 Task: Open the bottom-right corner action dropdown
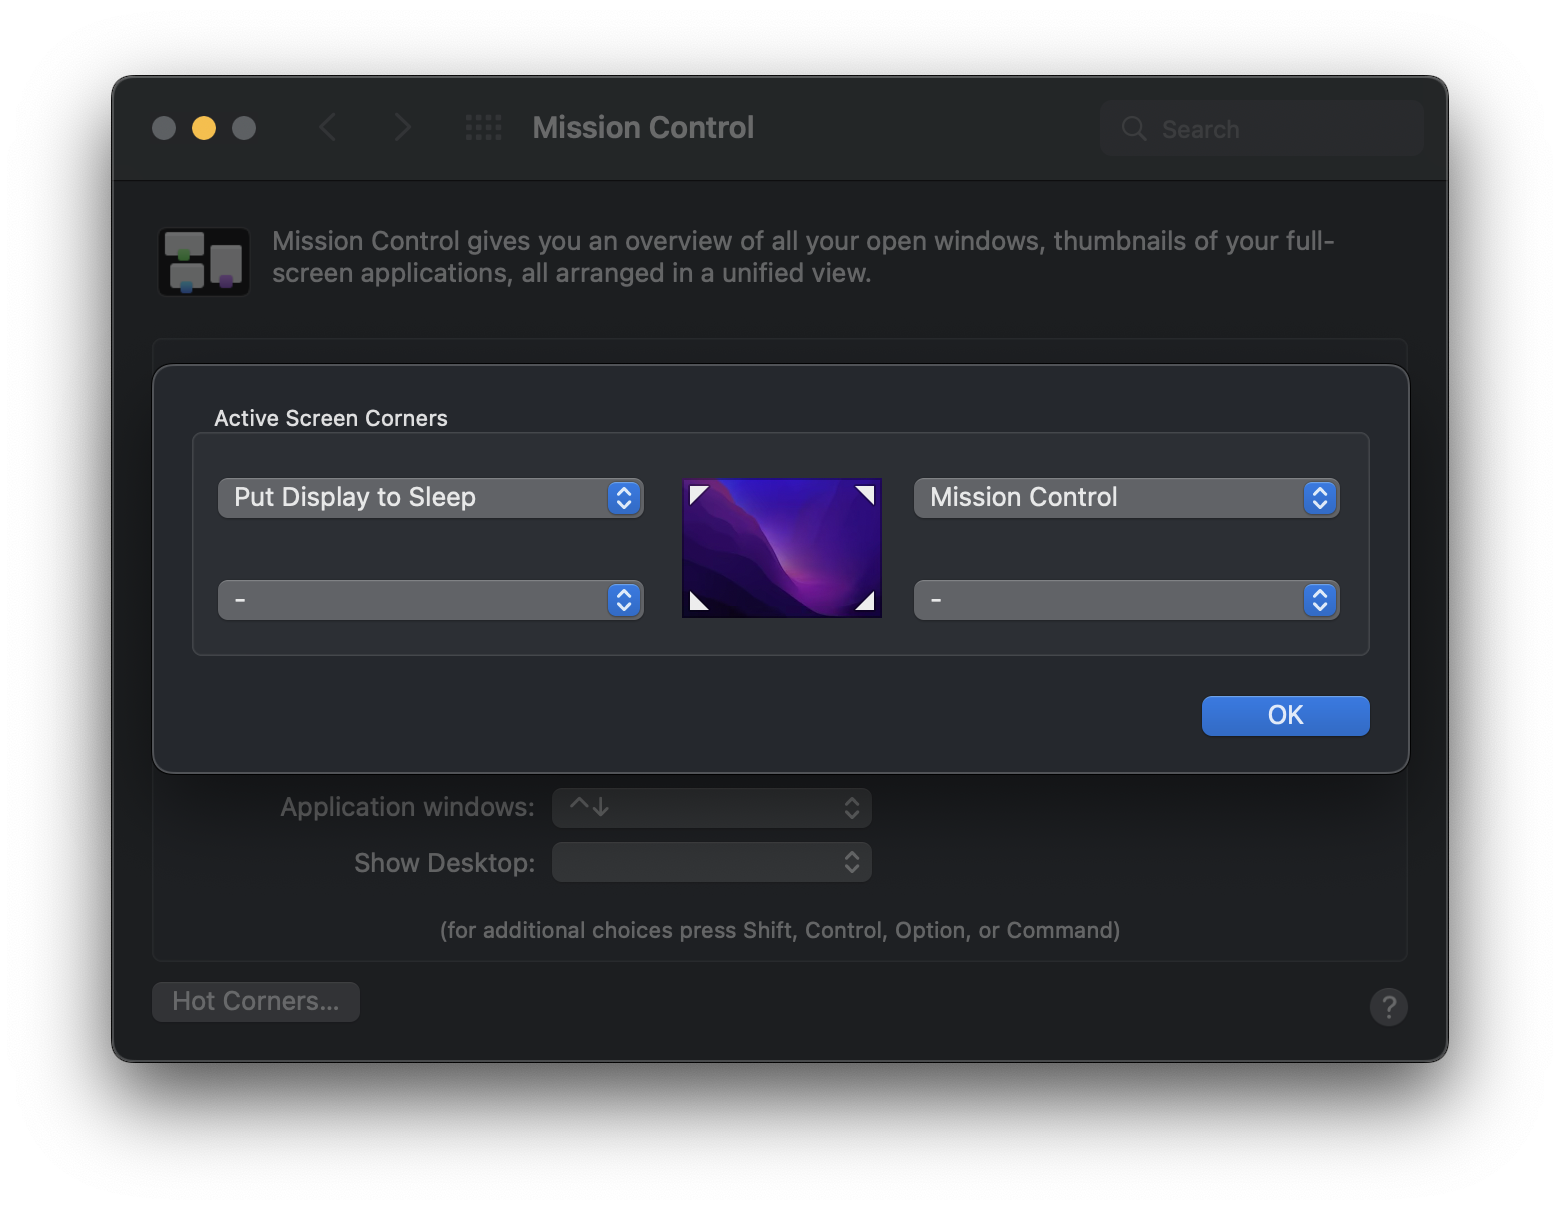point(1126,600)
